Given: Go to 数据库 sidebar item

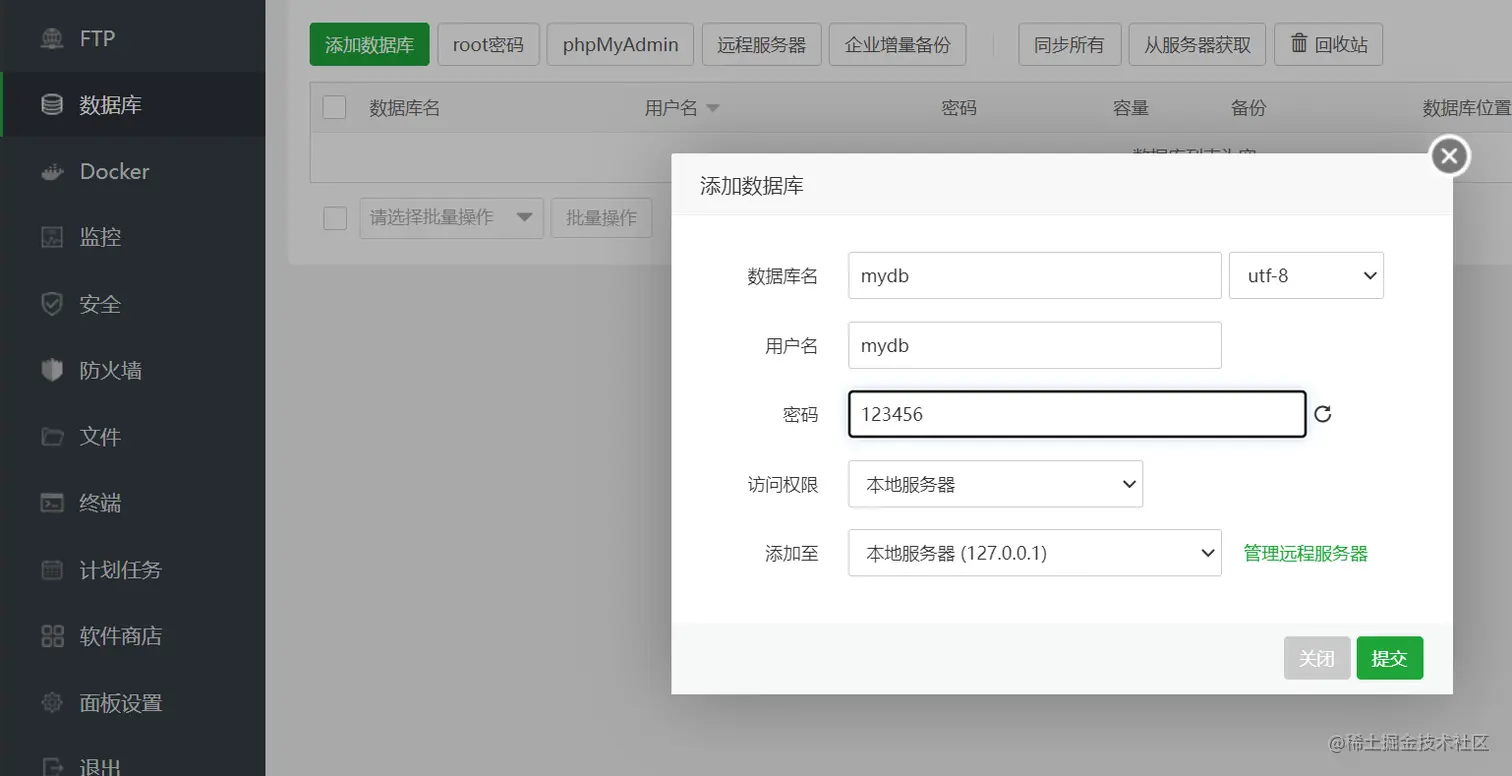Looking at the screenshot, I should point(133,104).
